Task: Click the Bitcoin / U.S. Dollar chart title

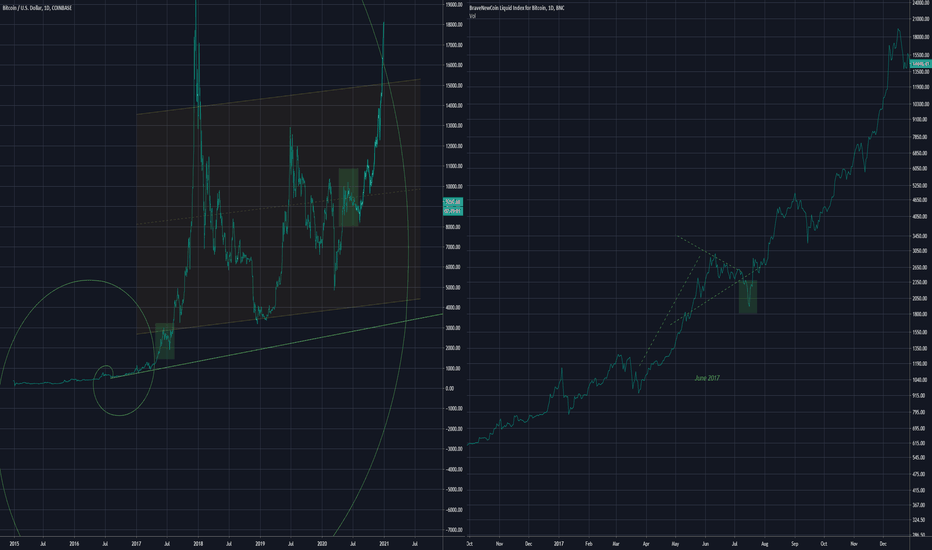Action: [x=37, y=8]
